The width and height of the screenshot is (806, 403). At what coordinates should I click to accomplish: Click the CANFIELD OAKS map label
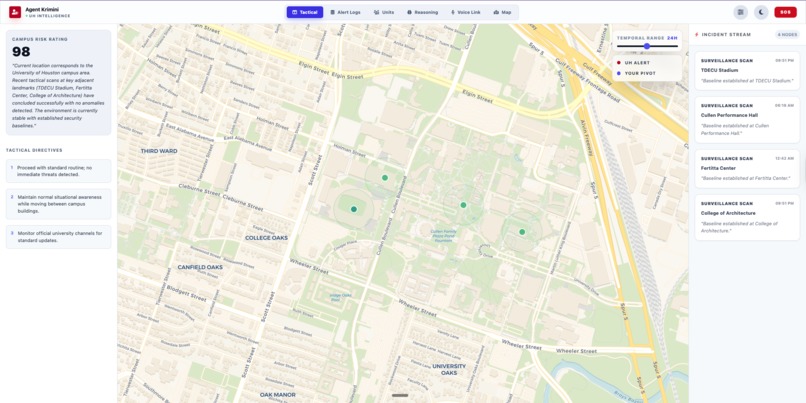tap(200, 267)
